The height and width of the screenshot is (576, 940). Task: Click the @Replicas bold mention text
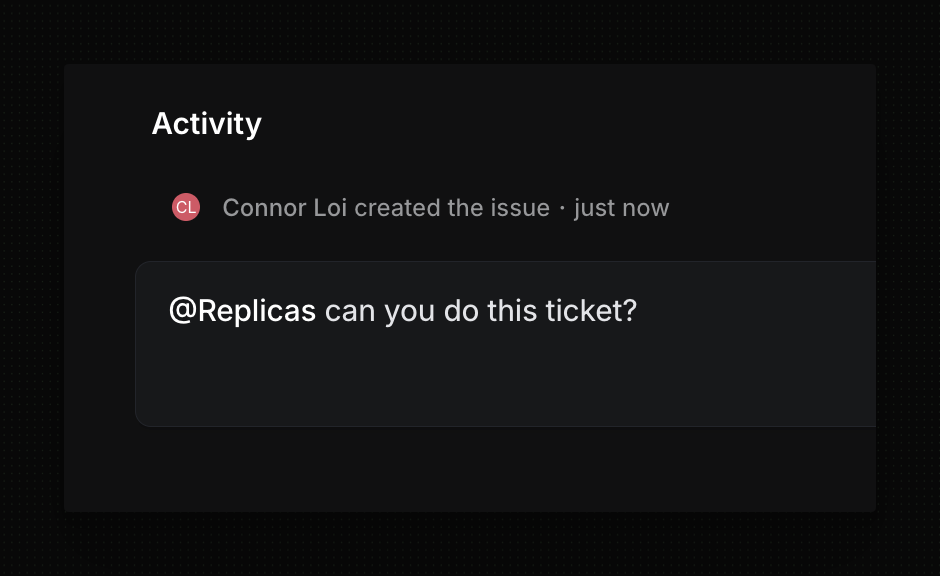click(242, 310)
